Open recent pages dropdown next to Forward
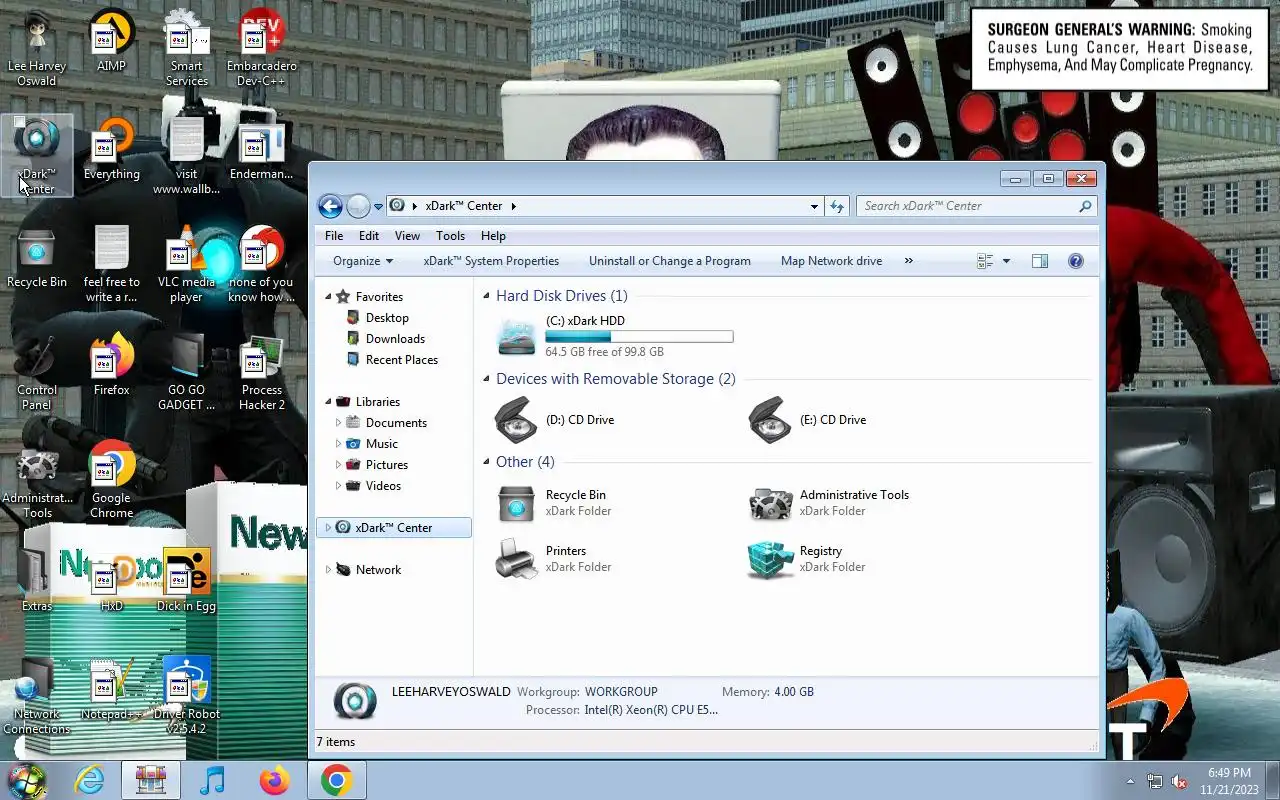The height and width of the screenshot is (800, 1280). coord(378,207)
